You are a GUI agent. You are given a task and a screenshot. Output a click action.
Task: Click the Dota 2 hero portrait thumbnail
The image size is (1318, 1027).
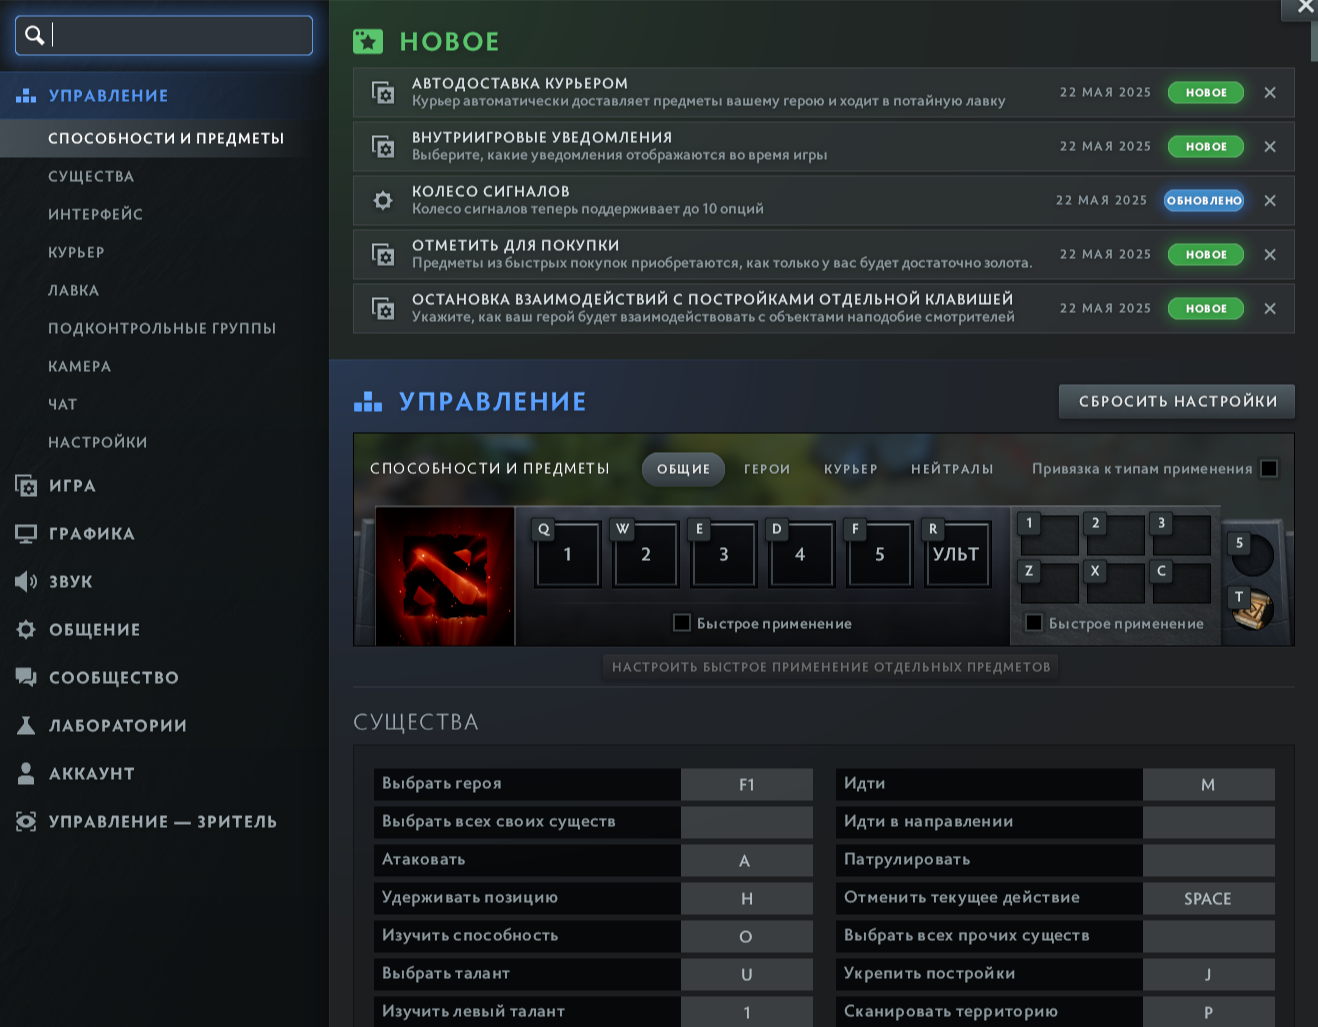pyautogui.click(x=445, y=576)
